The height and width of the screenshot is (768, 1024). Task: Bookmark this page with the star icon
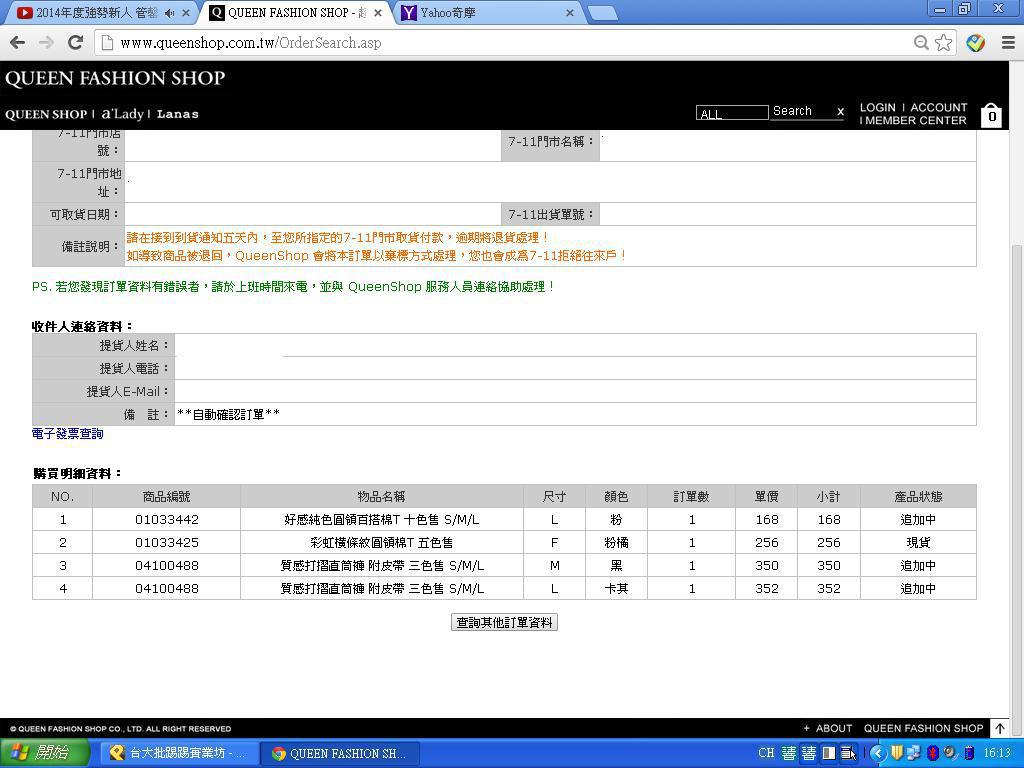943,42
